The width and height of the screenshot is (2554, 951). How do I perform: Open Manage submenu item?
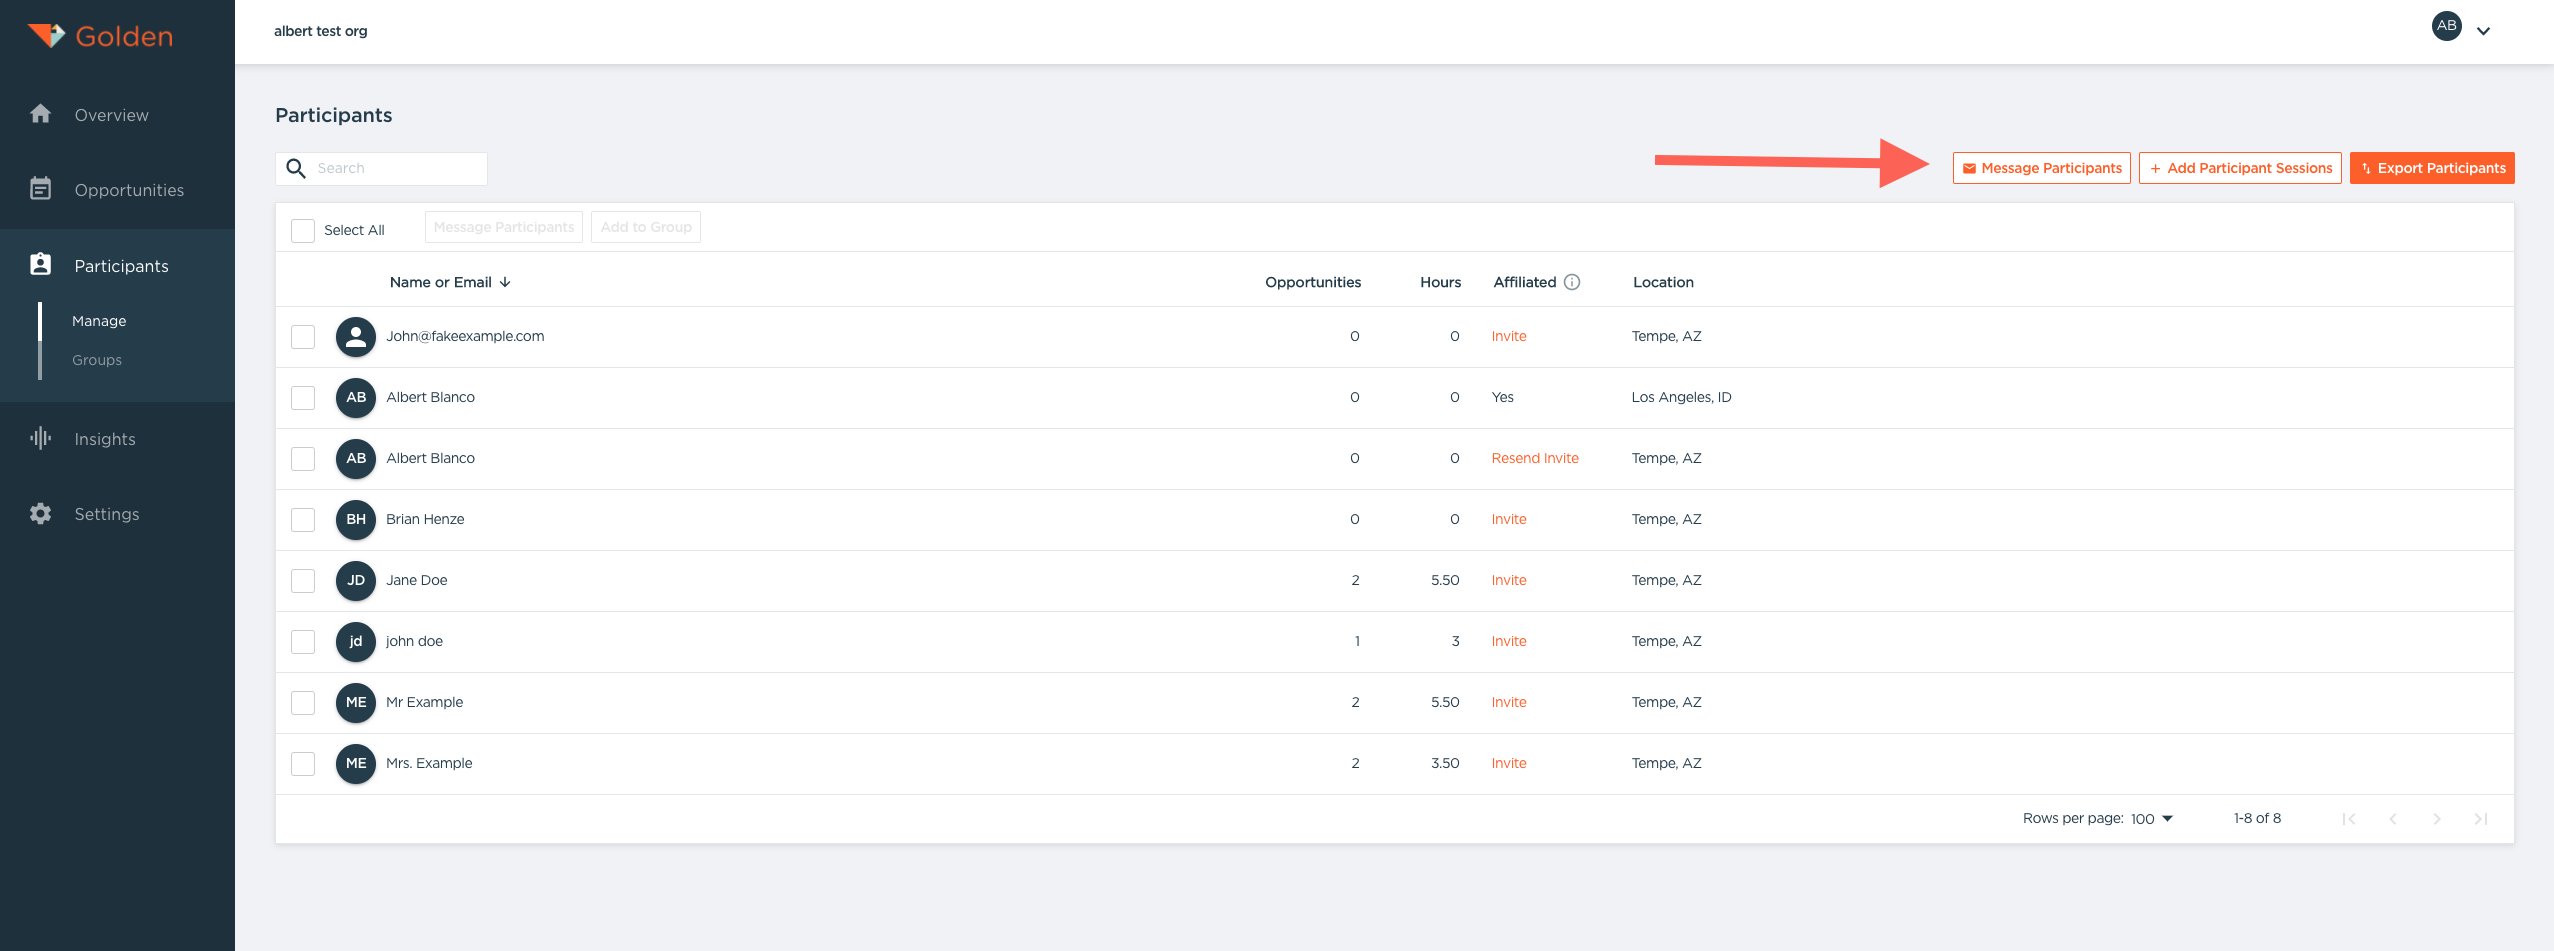[x=99, y=321]
